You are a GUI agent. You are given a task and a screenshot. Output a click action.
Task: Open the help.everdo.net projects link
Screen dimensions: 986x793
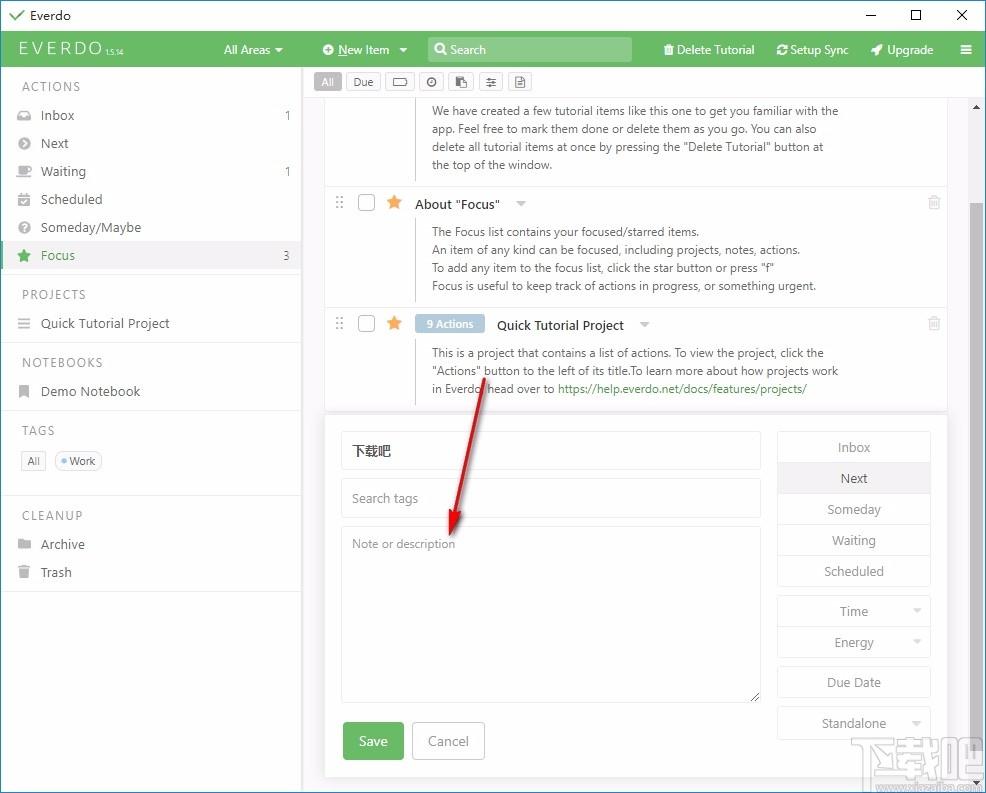pyautogui.click(x=682, y=389)
